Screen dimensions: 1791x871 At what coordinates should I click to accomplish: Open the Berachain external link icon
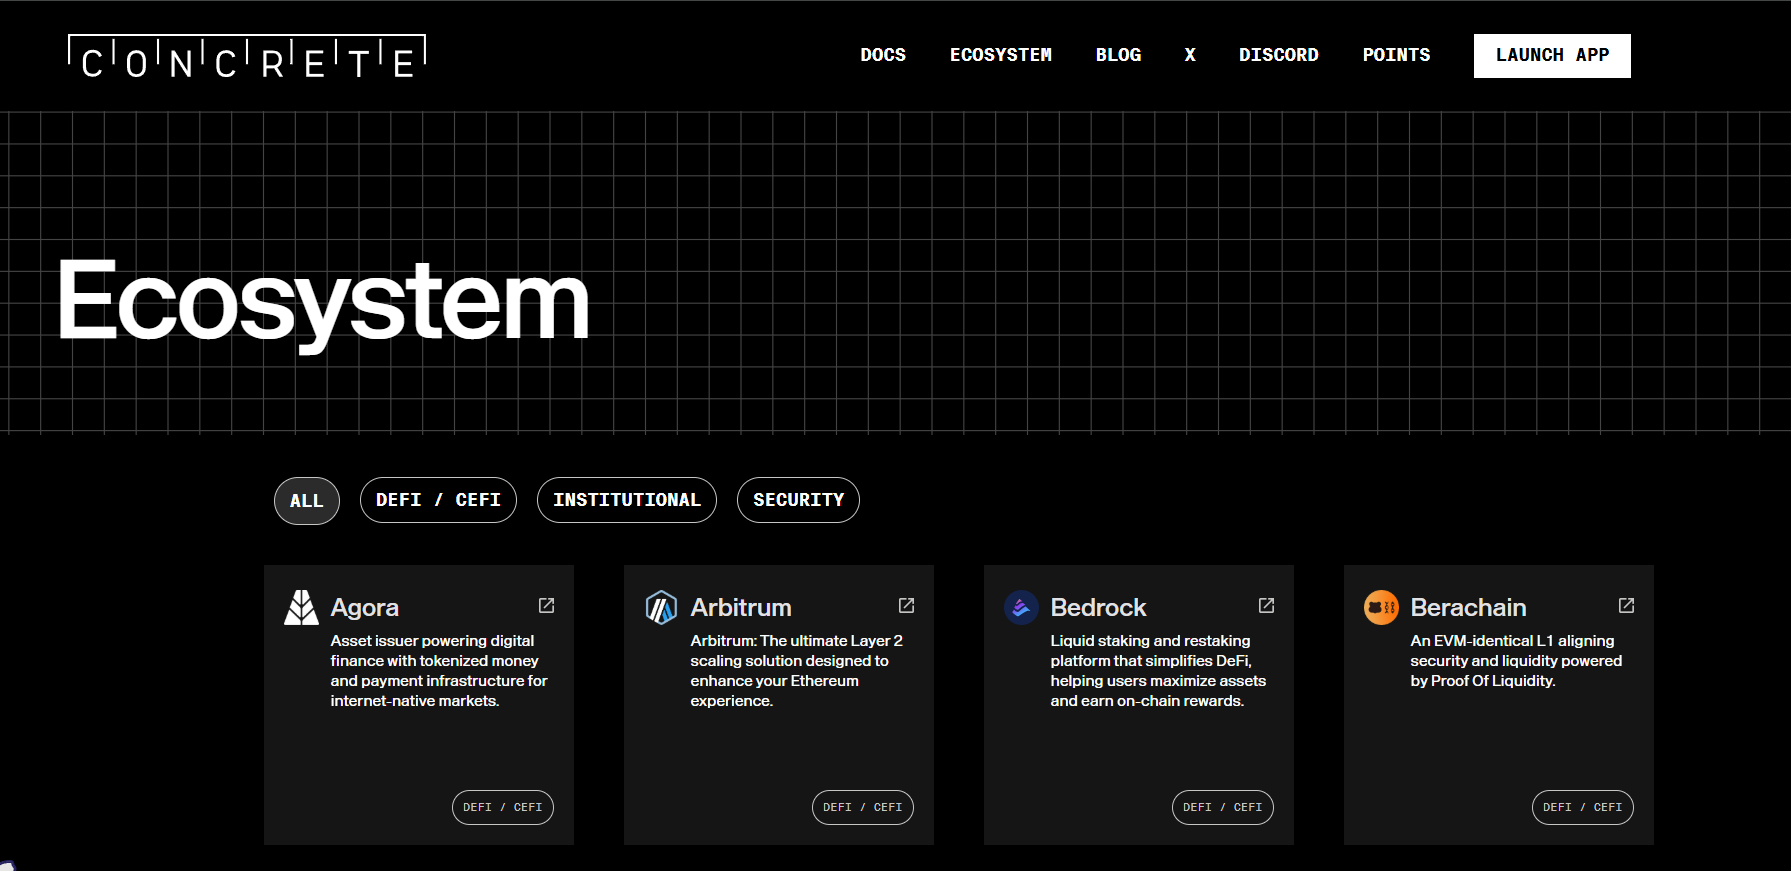[x=1626, y=605]
